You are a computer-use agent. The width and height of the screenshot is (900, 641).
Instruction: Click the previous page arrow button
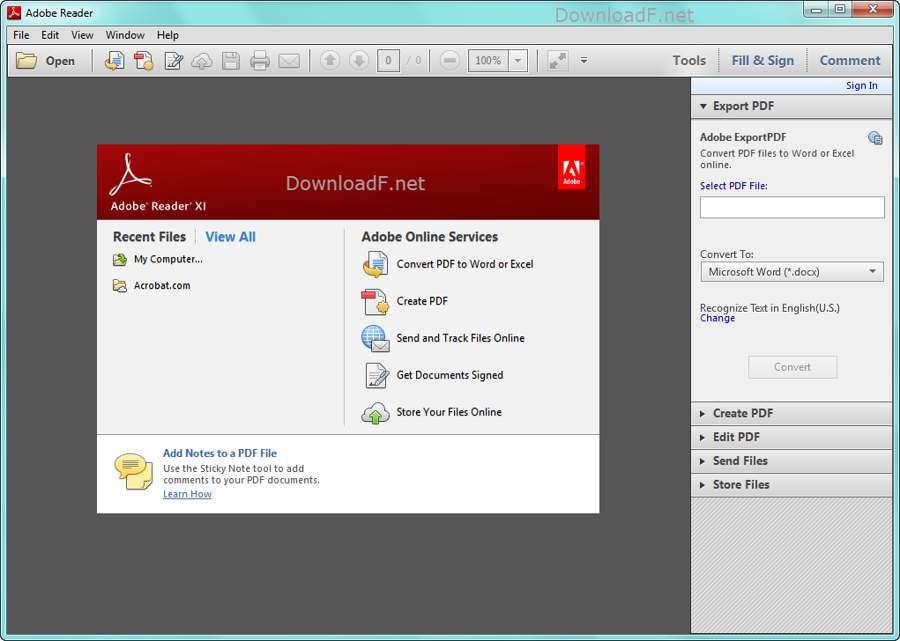[330, 60]
